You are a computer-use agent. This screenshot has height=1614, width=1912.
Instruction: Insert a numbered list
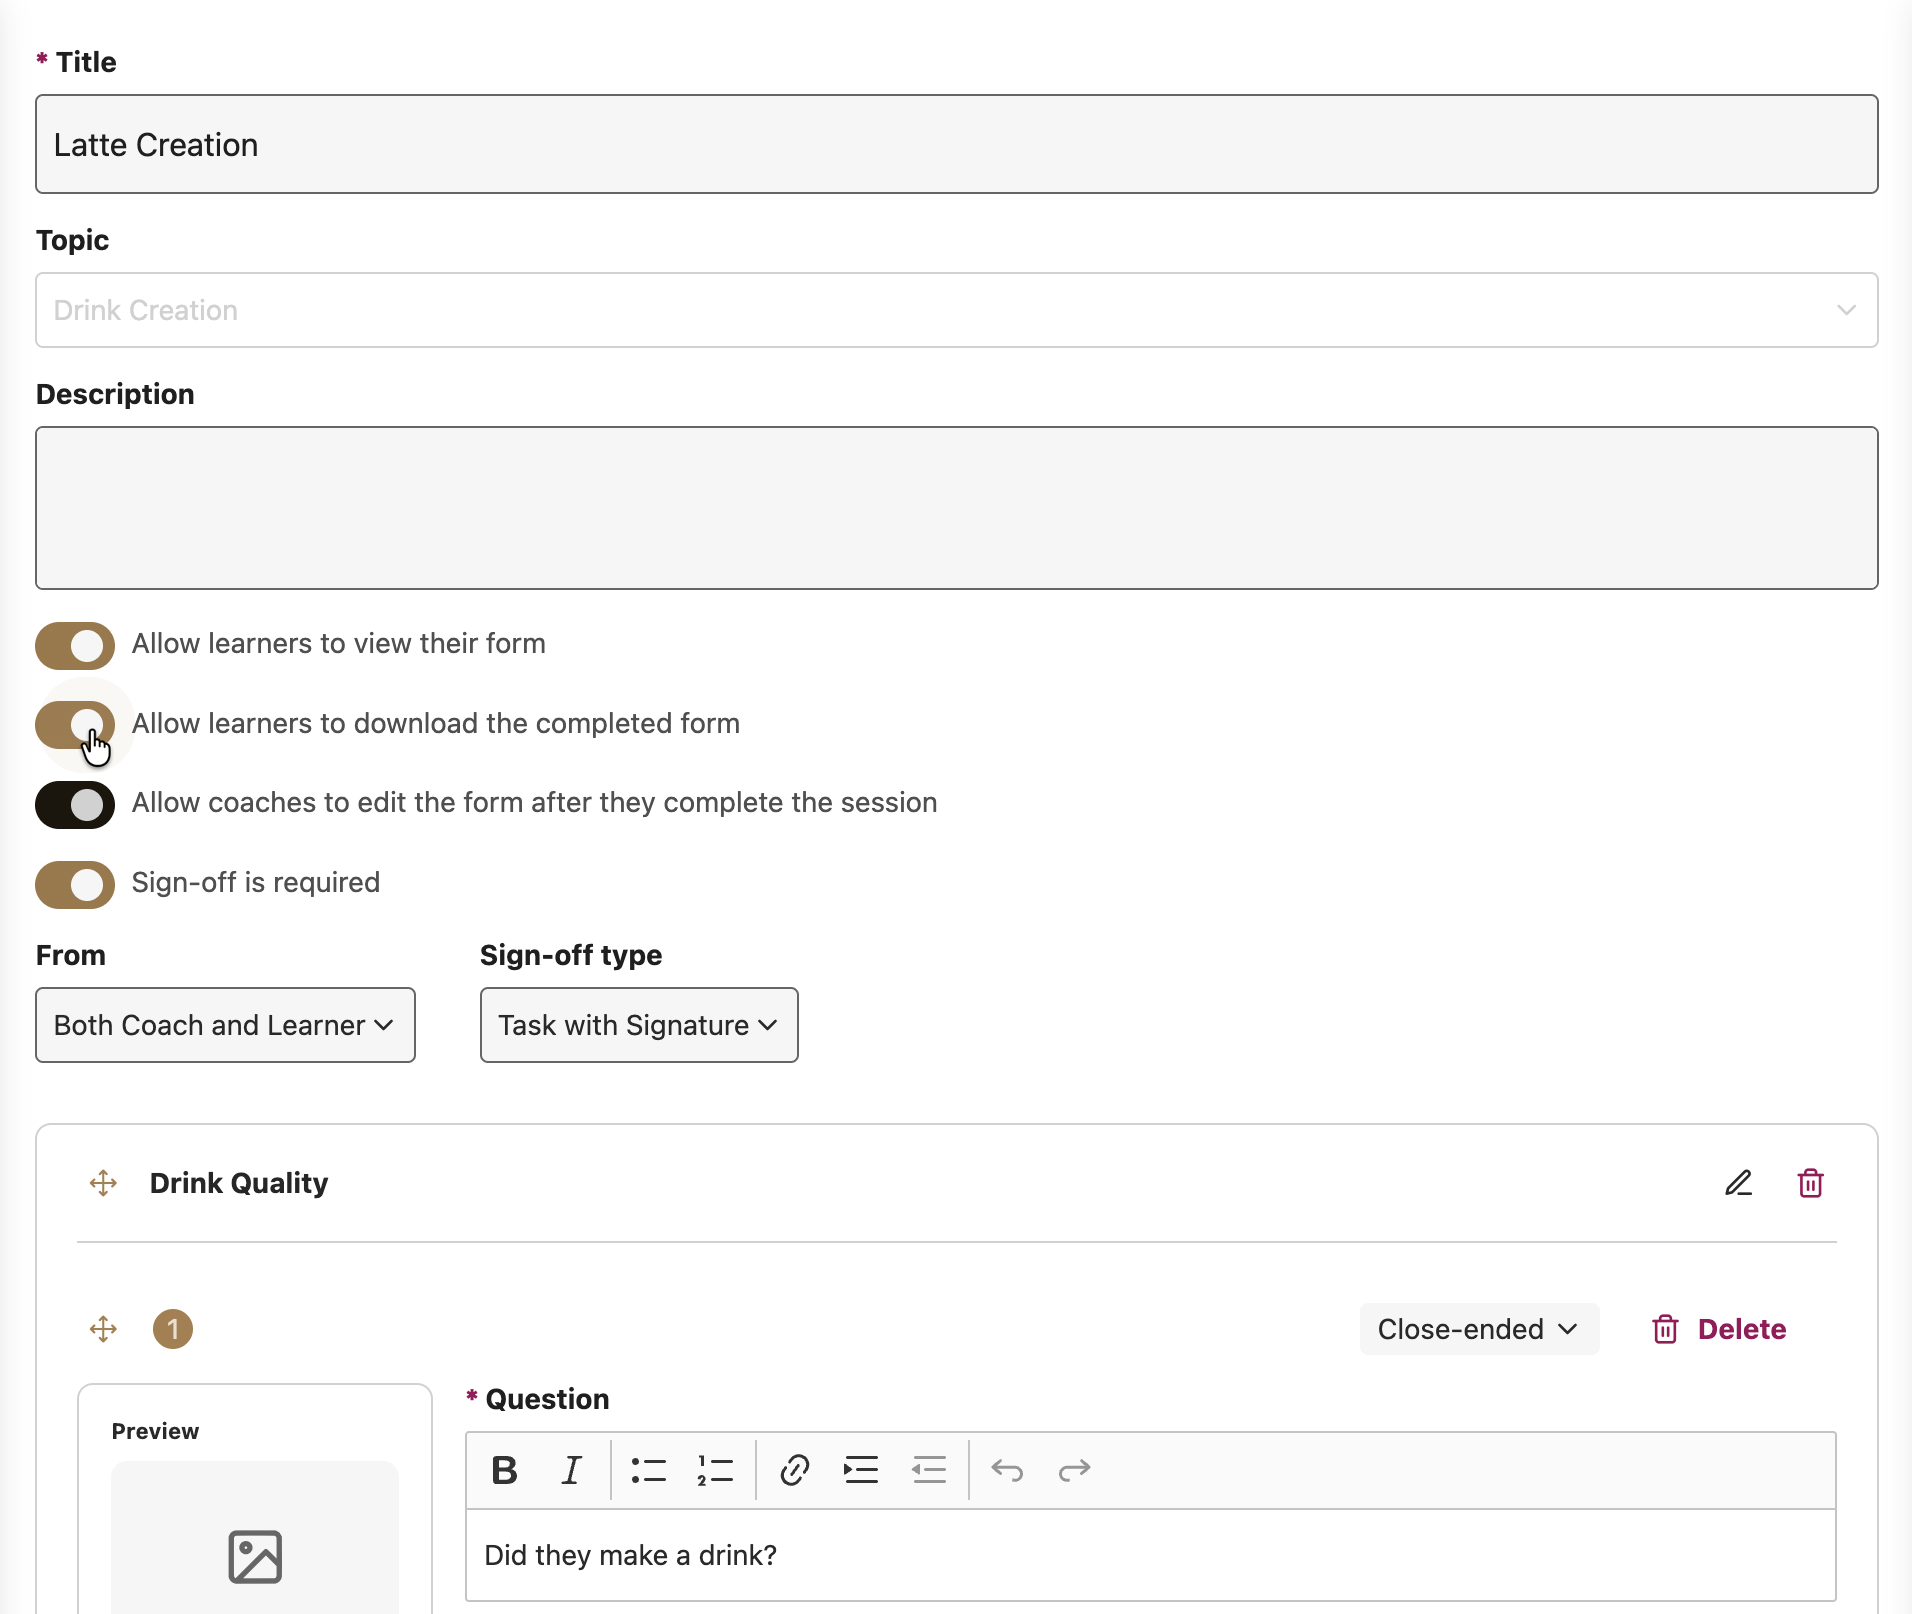tap(715, 1470)
